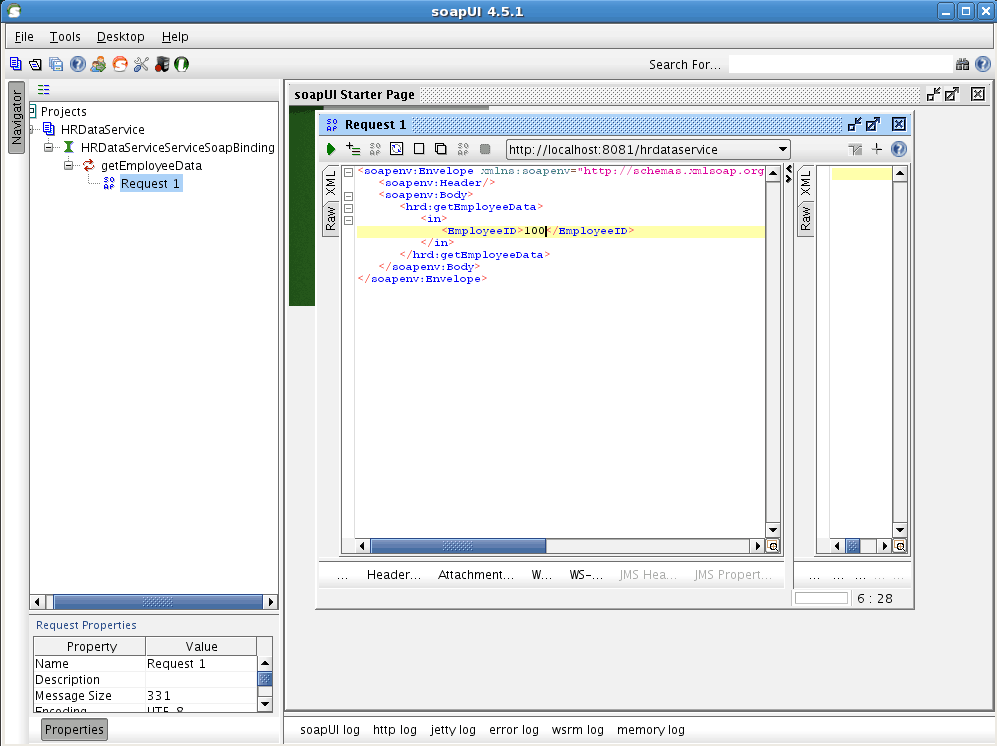Save all projects using toolbar icon
This screenshot has height=746, width=997.
(56, 64)
